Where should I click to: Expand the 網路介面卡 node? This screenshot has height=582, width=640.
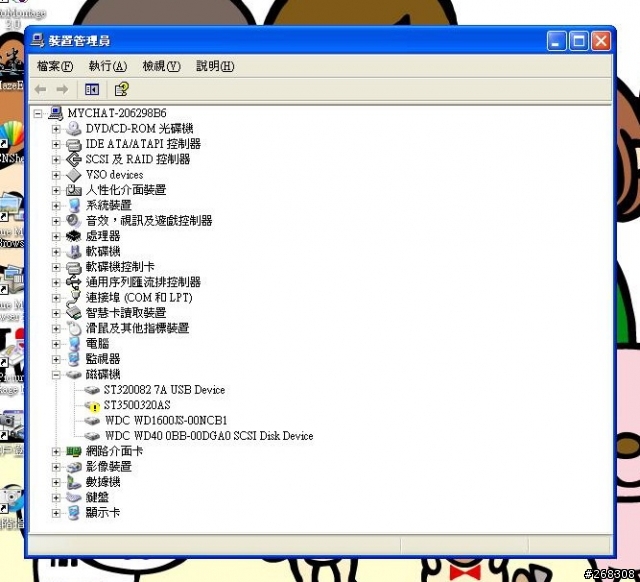56,451
